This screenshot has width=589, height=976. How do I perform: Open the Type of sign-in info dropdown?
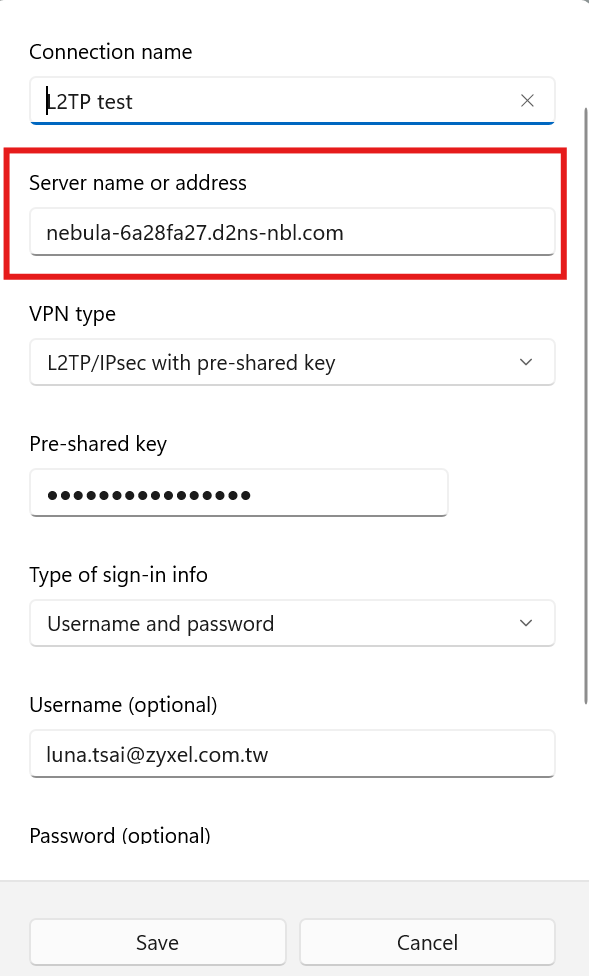(292, 623)
